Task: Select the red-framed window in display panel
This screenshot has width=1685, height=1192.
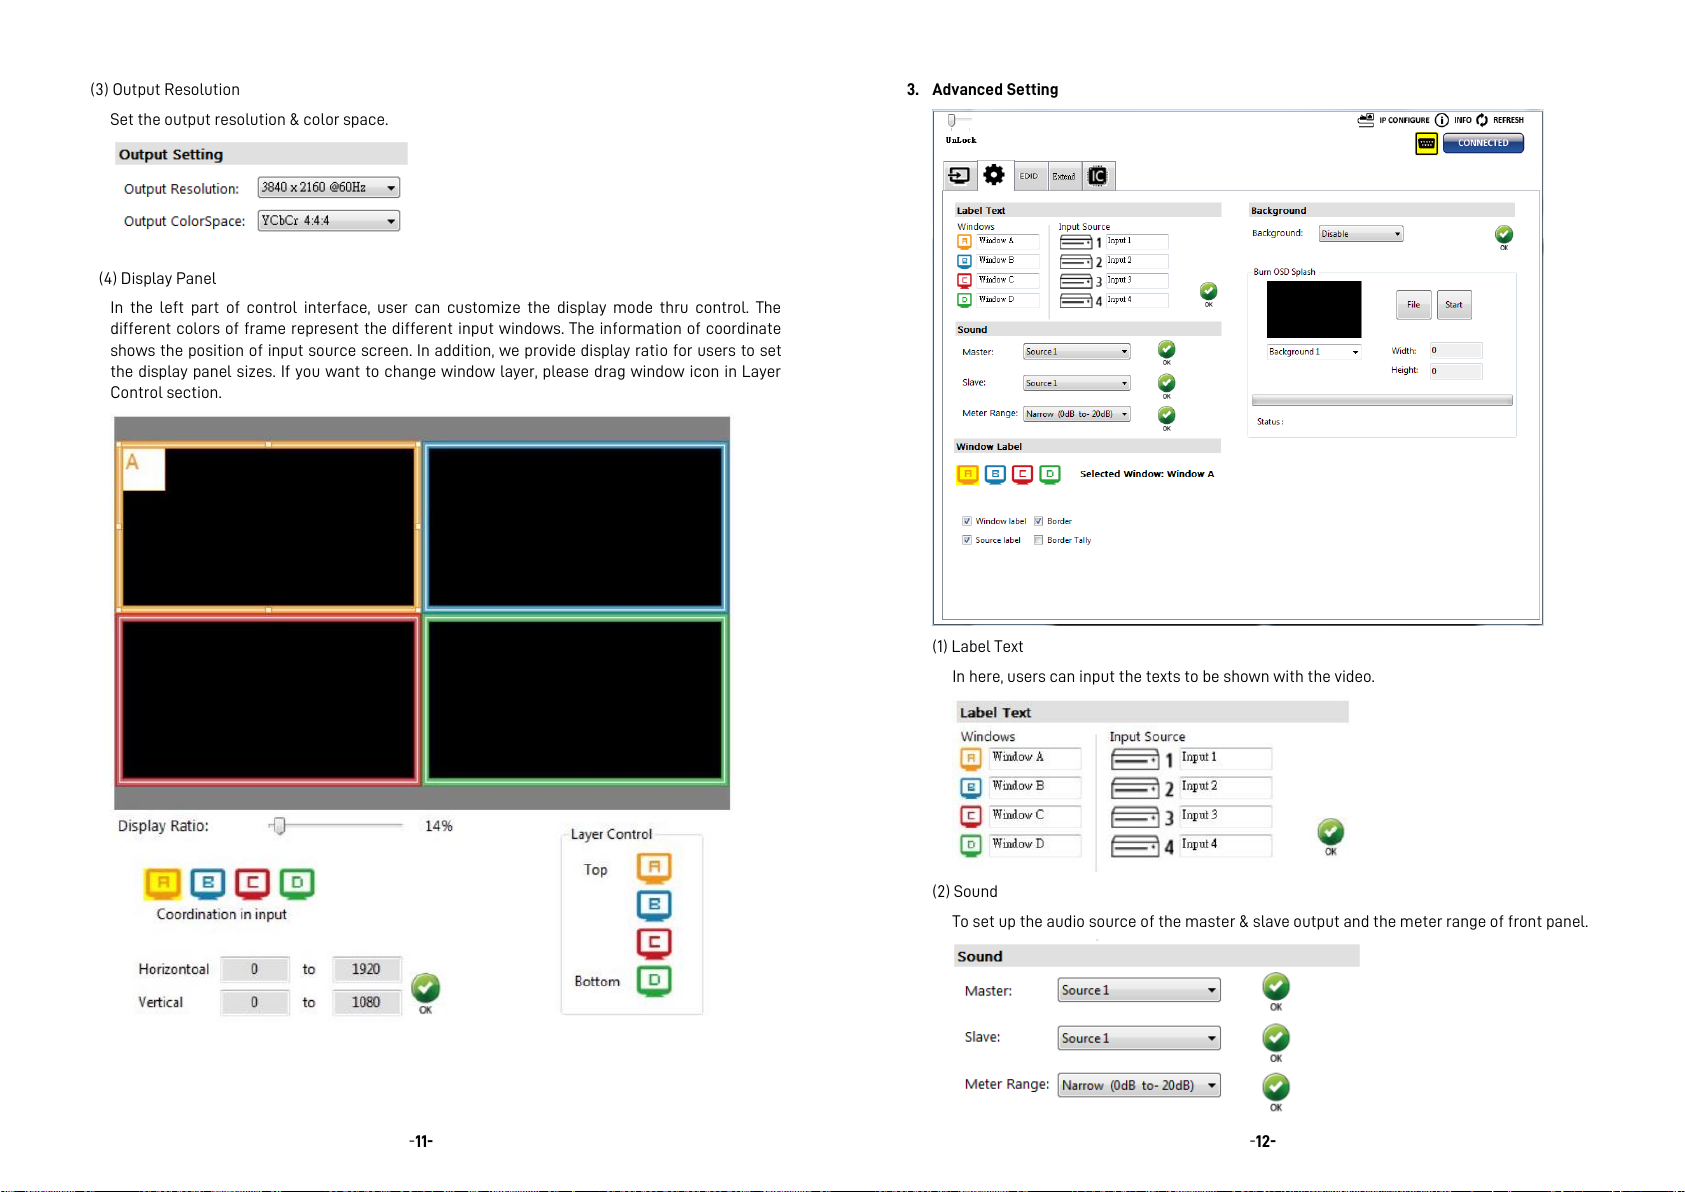Action: pos(268,699)
